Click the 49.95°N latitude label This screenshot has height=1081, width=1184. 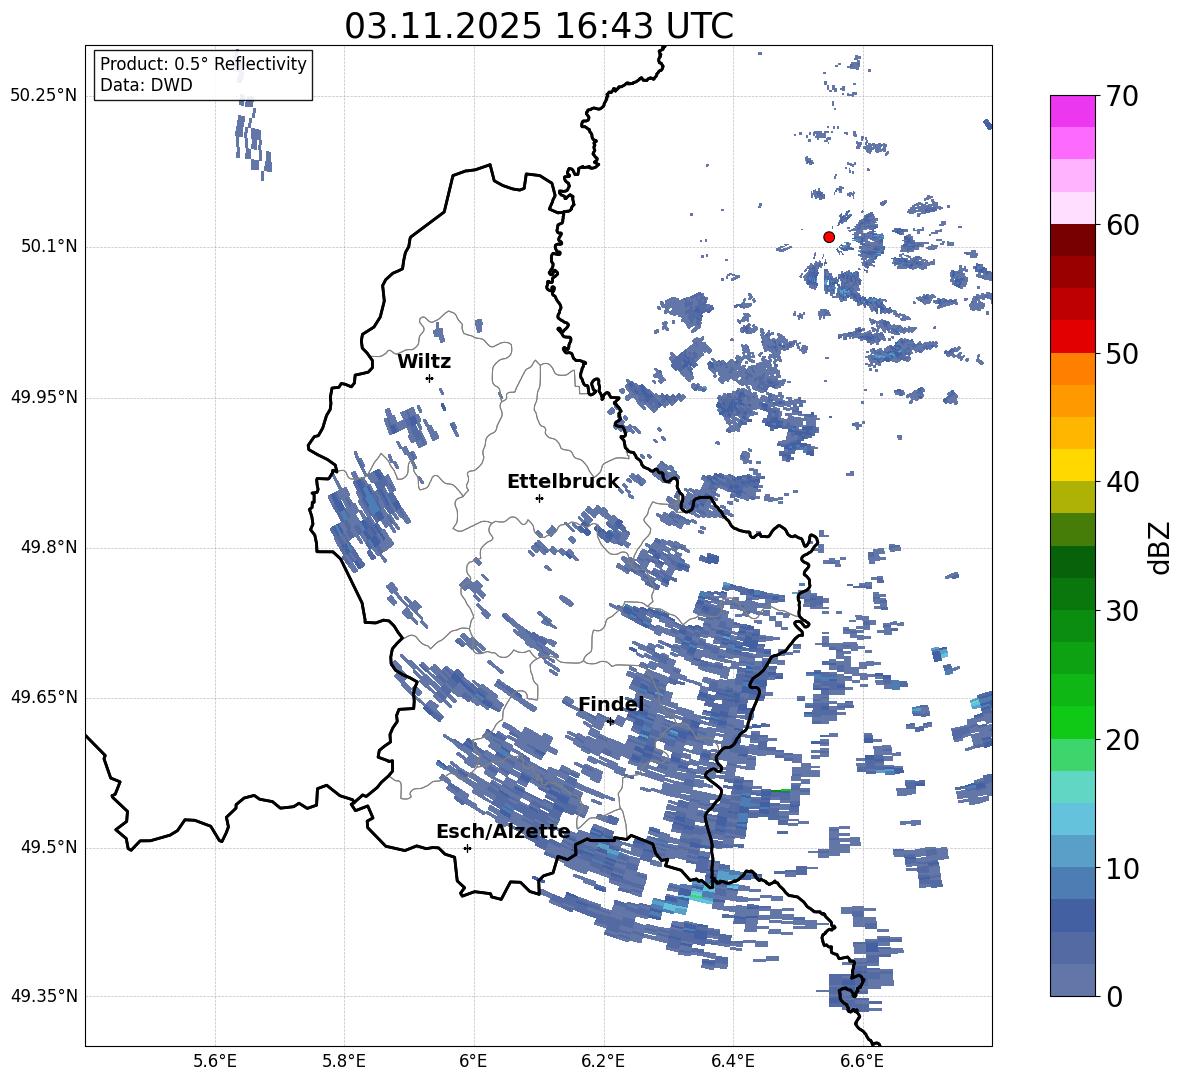click(x=44, y=397)
